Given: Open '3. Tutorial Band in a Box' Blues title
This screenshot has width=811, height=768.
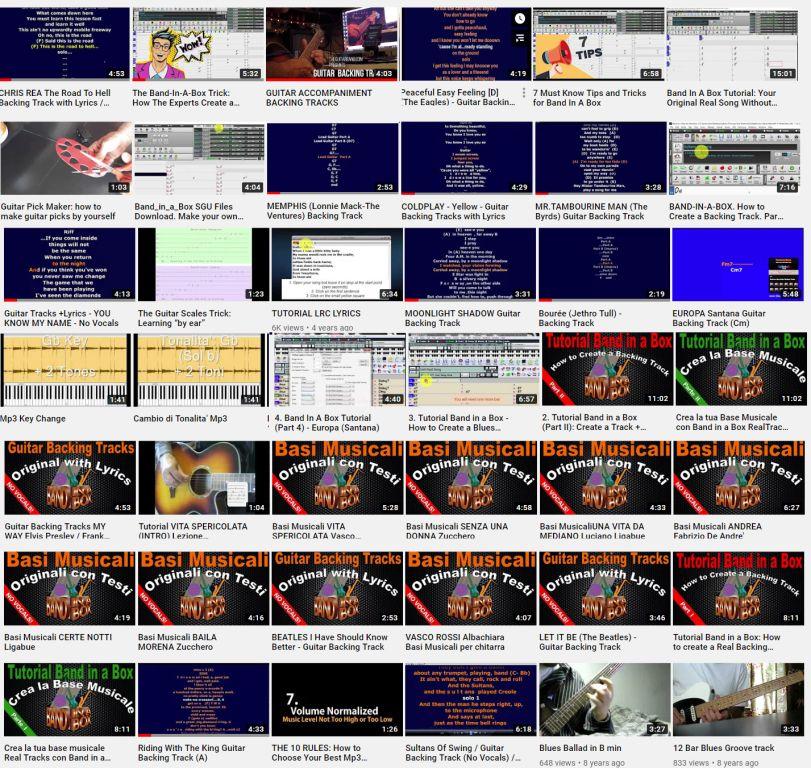Looking at the screenshot, I should pos(458,423).
